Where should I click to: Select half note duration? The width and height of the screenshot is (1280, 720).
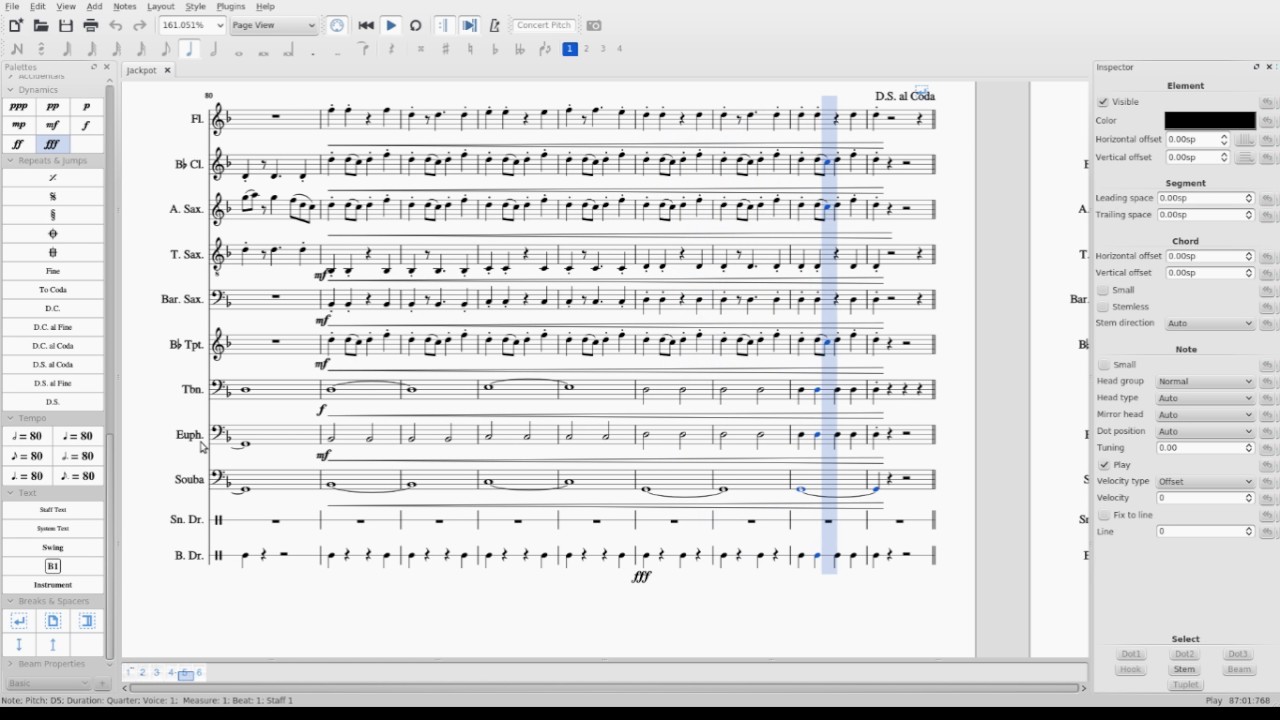(x=213, y=48)
